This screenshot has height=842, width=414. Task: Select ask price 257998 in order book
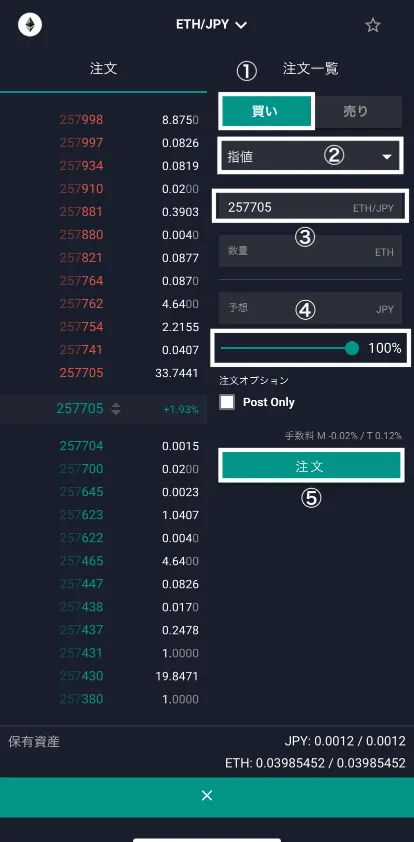[81, 120]
